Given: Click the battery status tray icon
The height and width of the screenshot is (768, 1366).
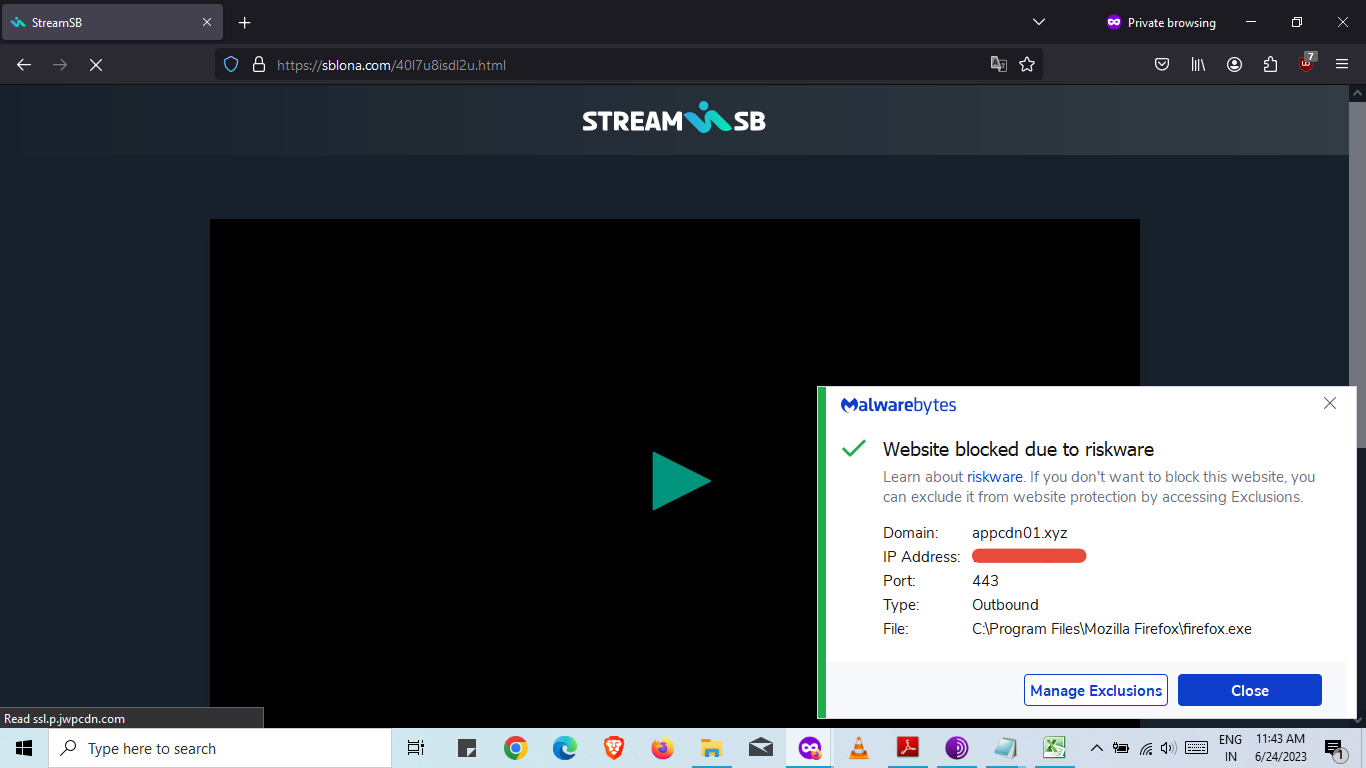Looking at the screenshot, I should coord(1121,748).
